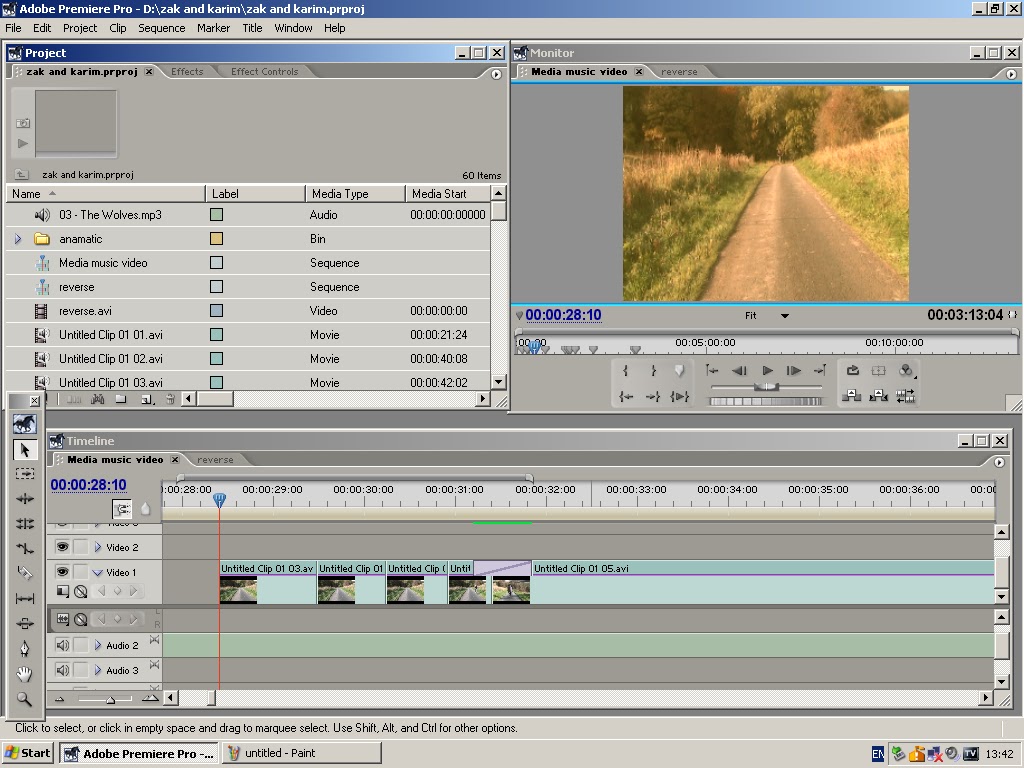Select the Rate Stretch tool
Screen dimensions: 1024x768
(x=25, y=549)
